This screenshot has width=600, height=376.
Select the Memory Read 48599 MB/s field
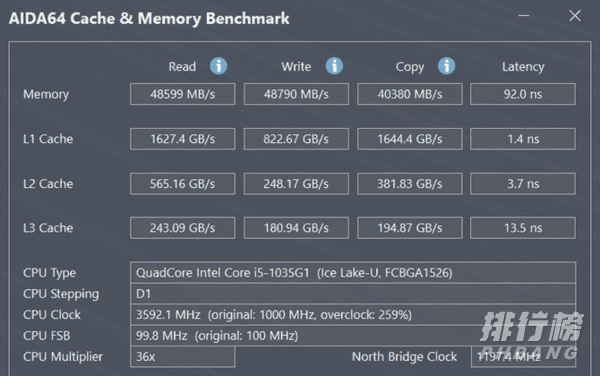click(x=183, y=94)
